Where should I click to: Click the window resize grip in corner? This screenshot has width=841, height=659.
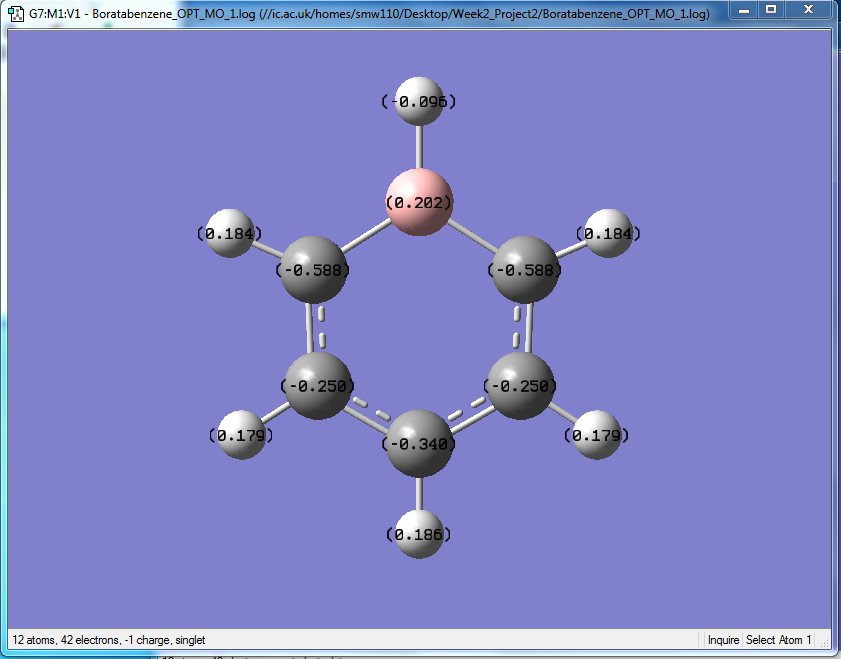pyautogui.click(x=825, y=642)
